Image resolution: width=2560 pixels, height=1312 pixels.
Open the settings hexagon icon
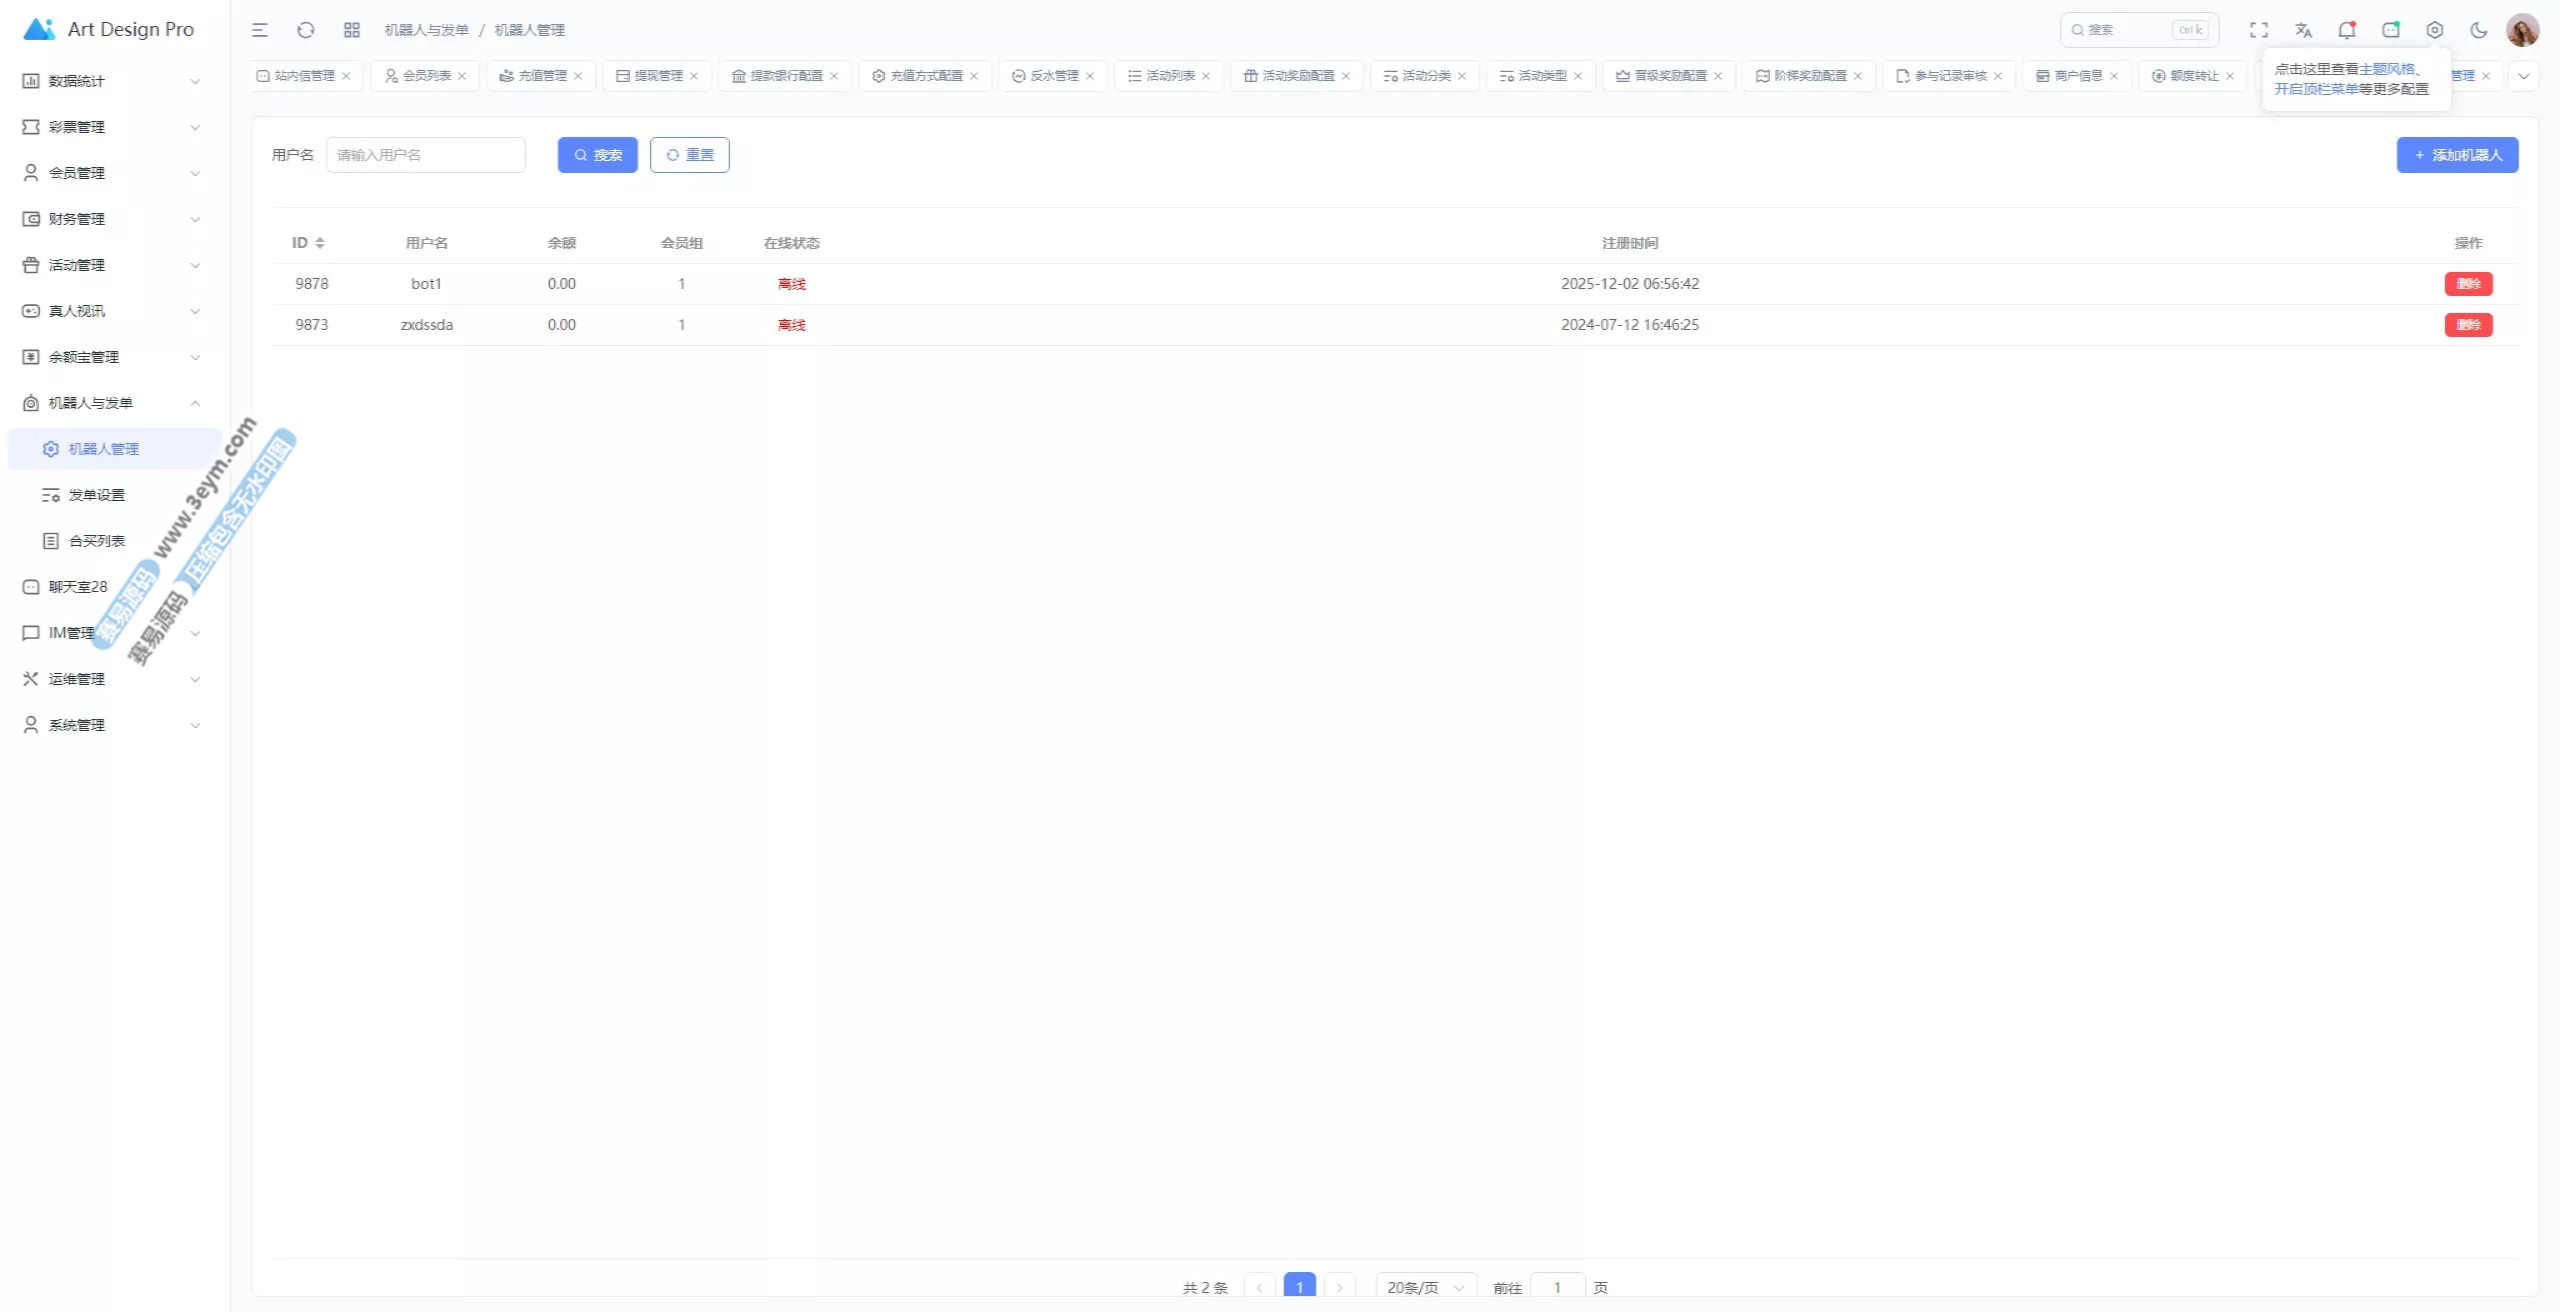[x=2434, y=30]
